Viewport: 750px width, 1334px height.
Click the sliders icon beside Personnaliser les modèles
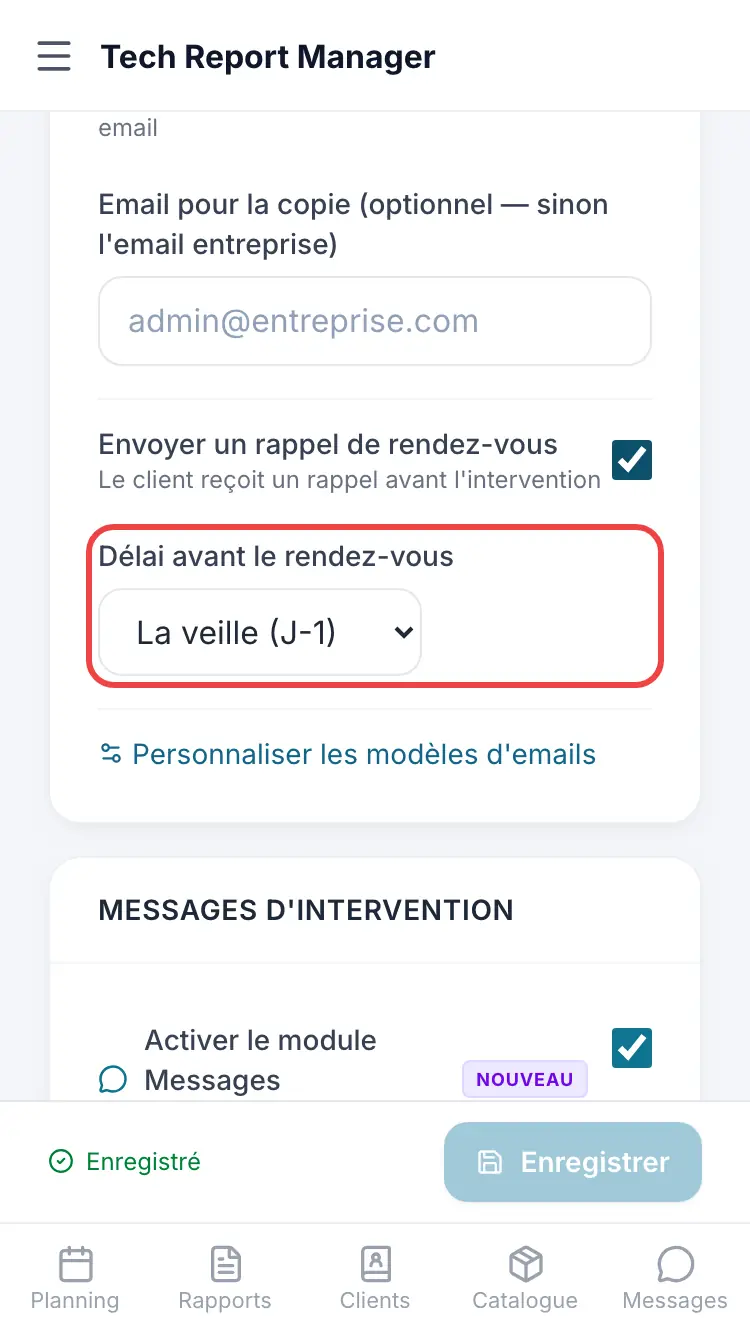110,753
